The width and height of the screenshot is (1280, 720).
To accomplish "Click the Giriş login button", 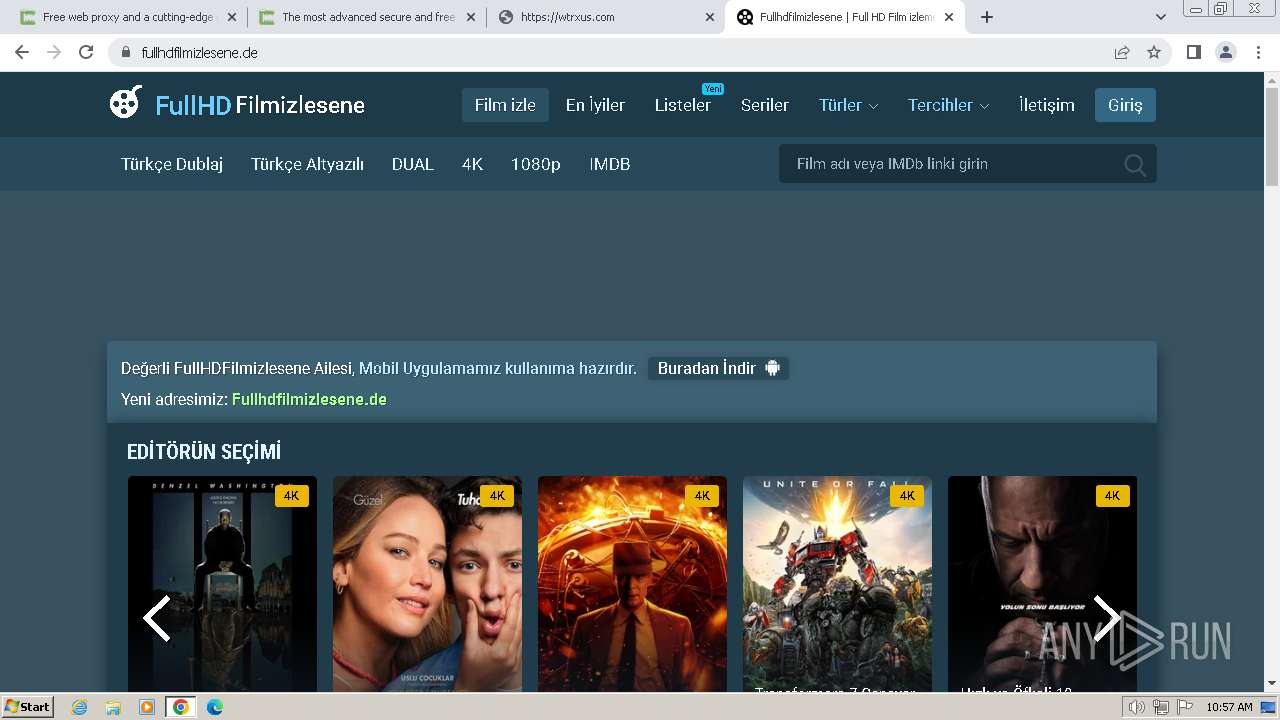I will (1125, 105).
